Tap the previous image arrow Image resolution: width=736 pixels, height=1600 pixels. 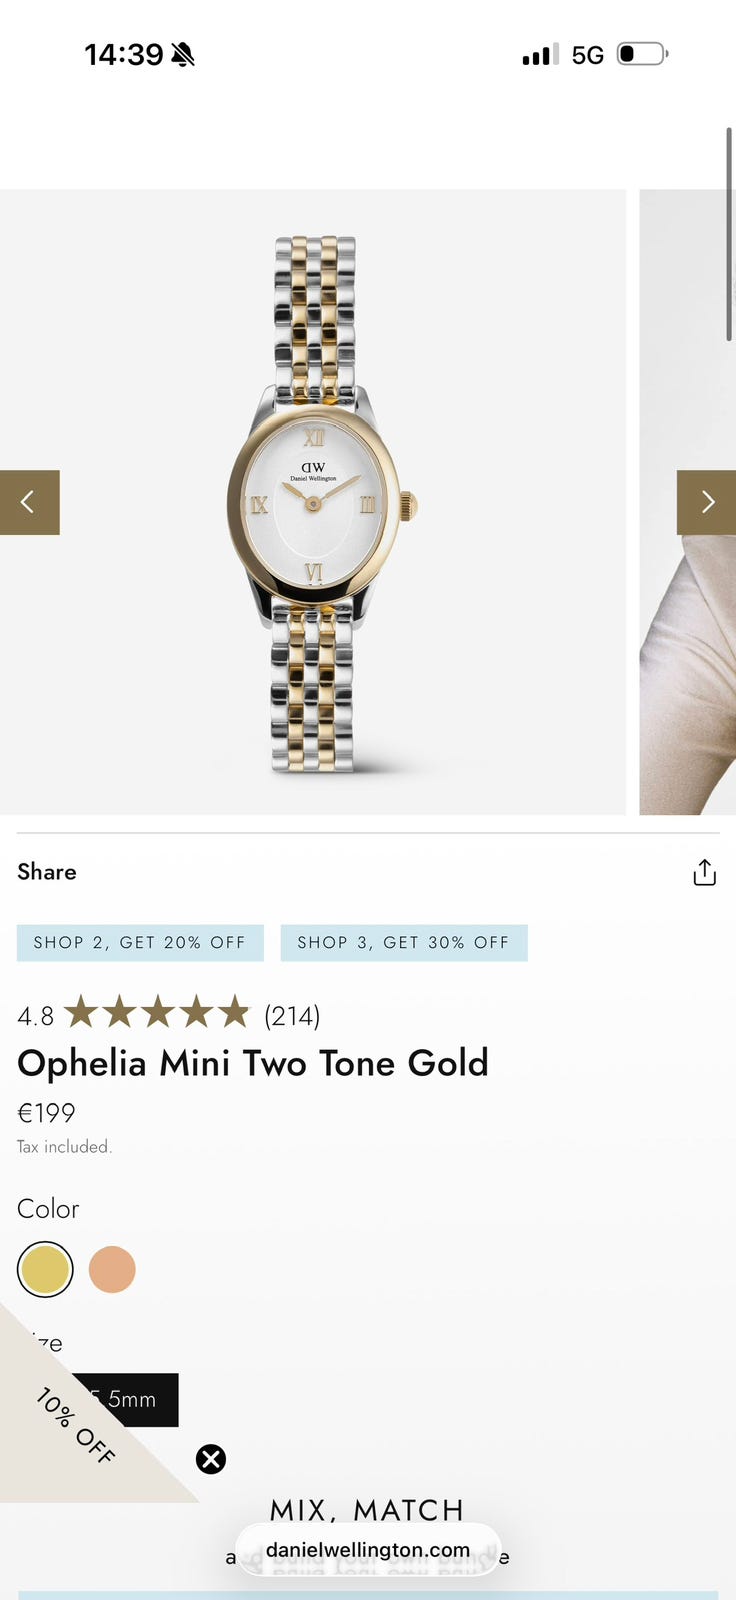[29, 502]
